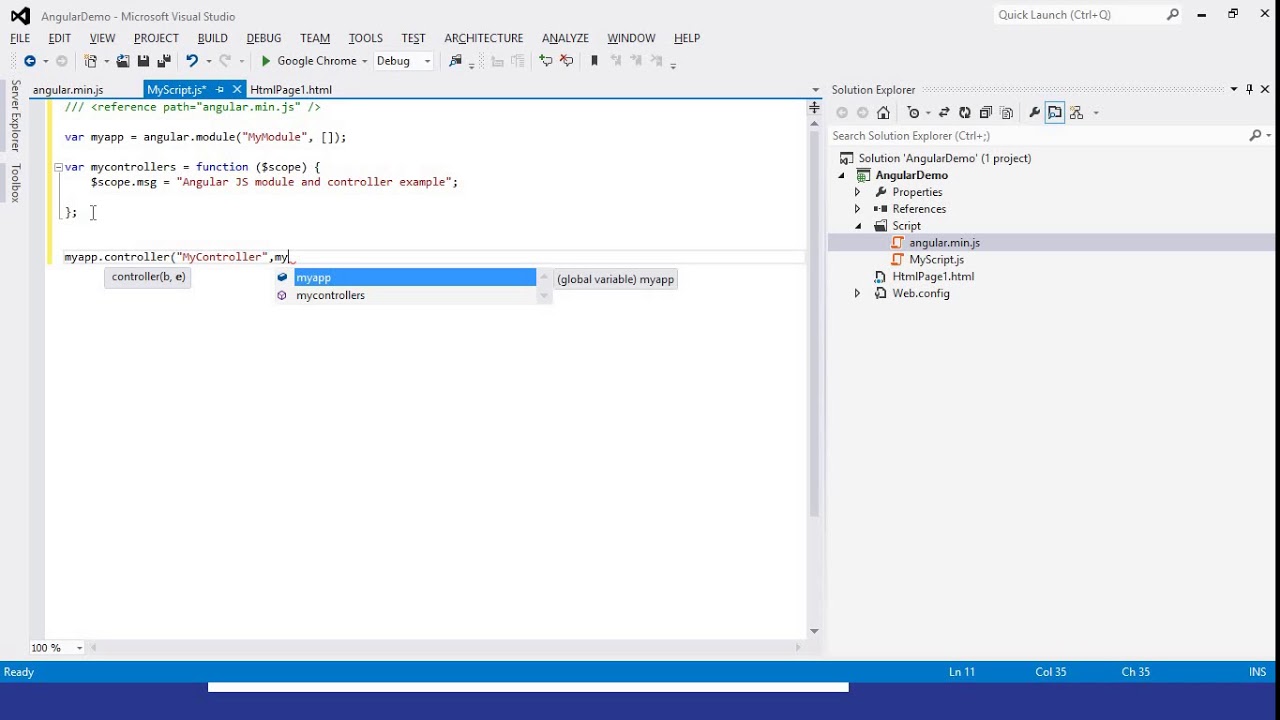Click the editor horizontal scrollbar track
This screenshot has height=720, width=1280.
click(x=448, y=648)
